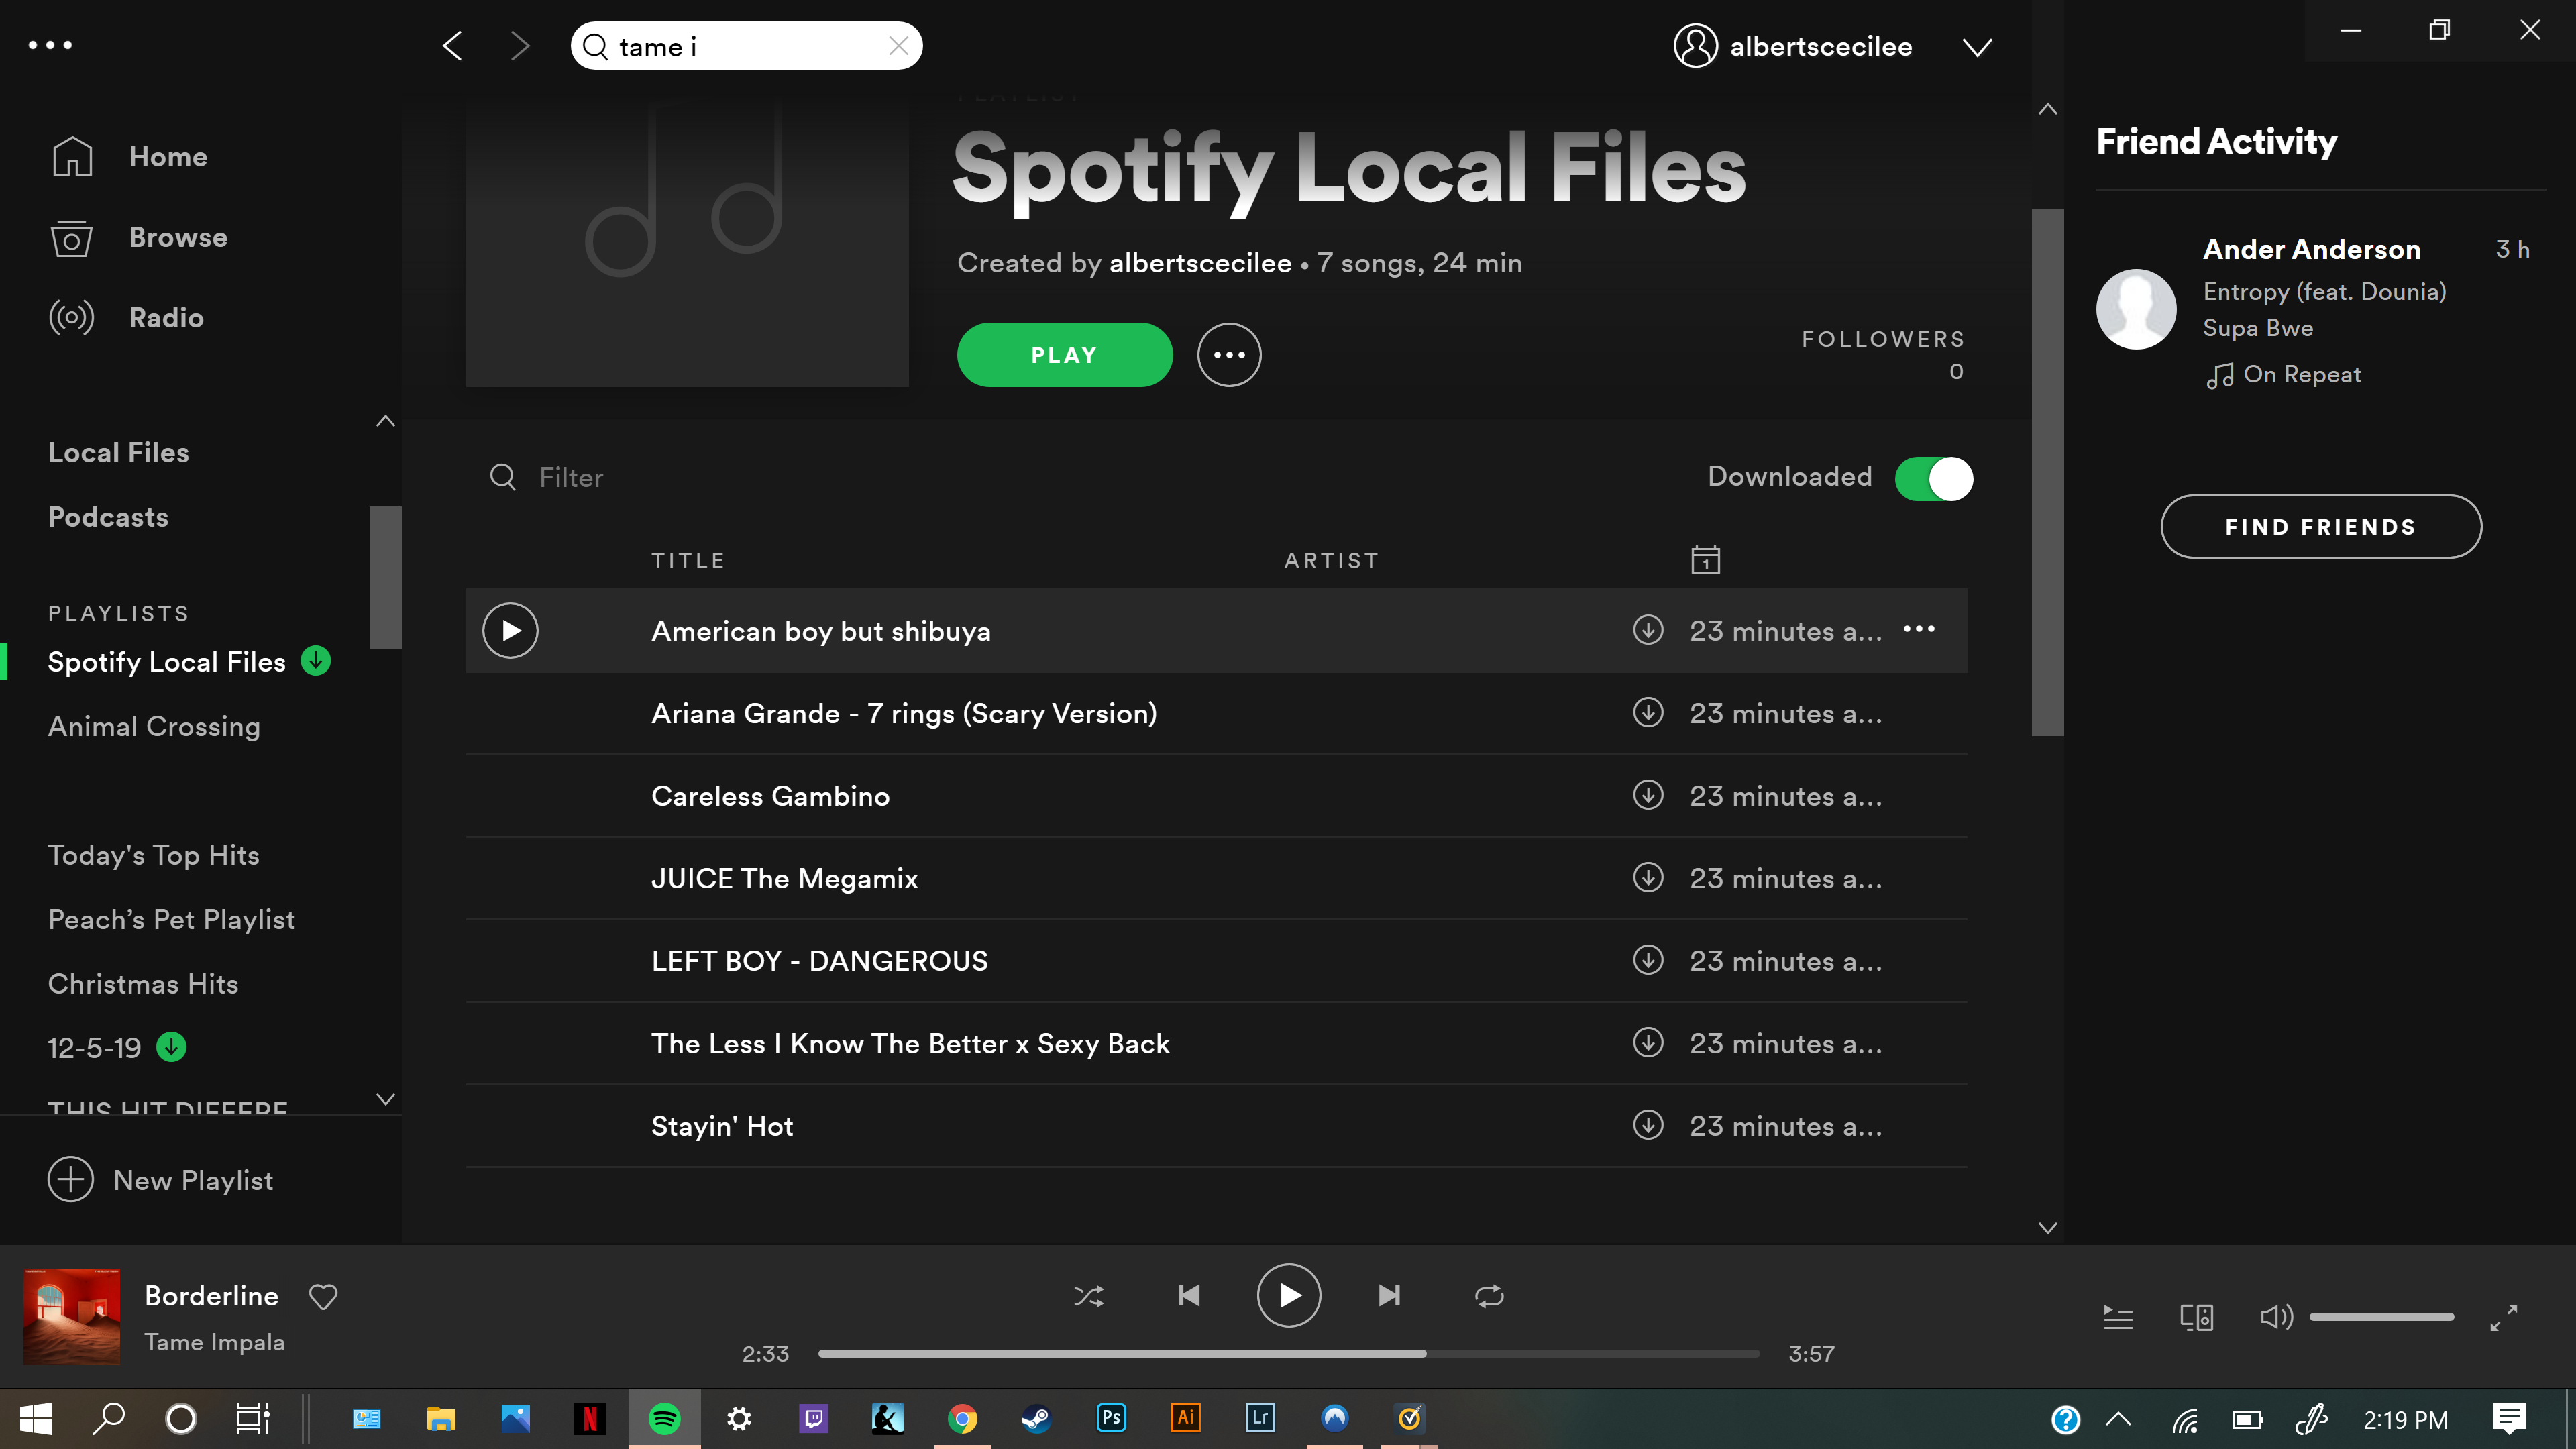The height and width of the screenshot is (1449, 2576).
Task: Click the Borderline album art thumbnail
Action: coord(72,1317)
